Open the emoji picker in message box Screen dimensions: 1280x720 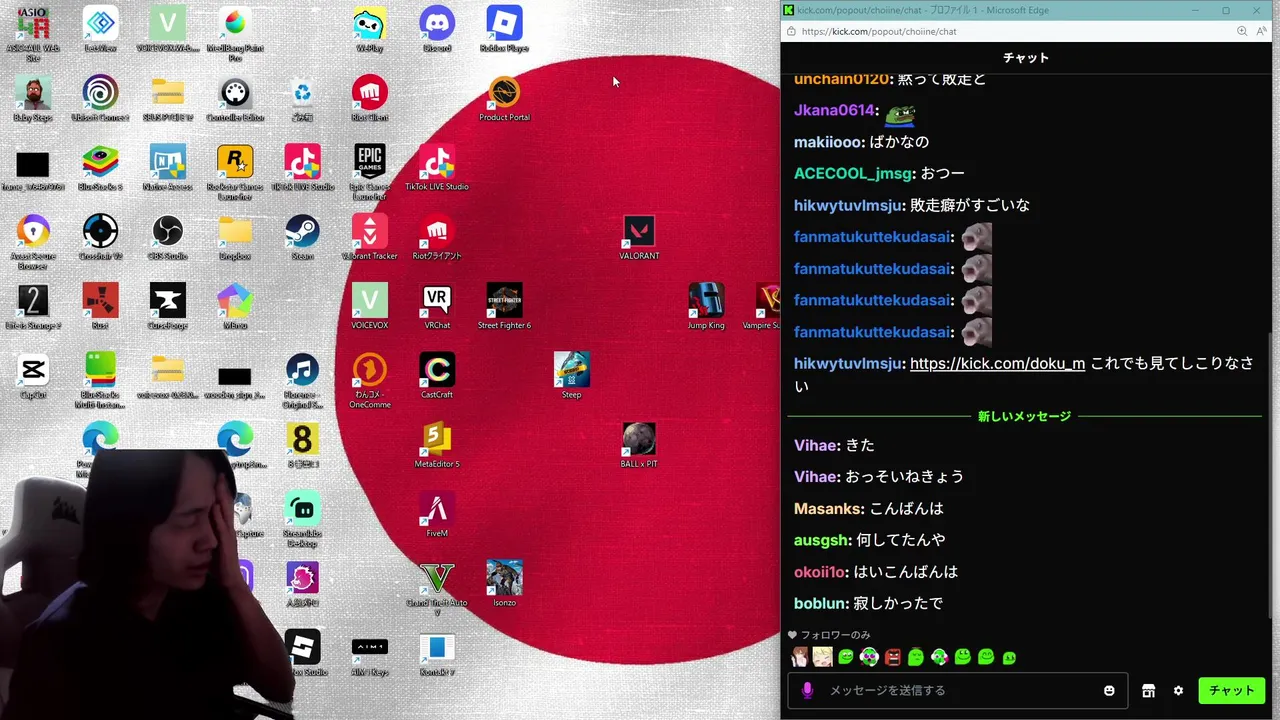point(1109,691)
